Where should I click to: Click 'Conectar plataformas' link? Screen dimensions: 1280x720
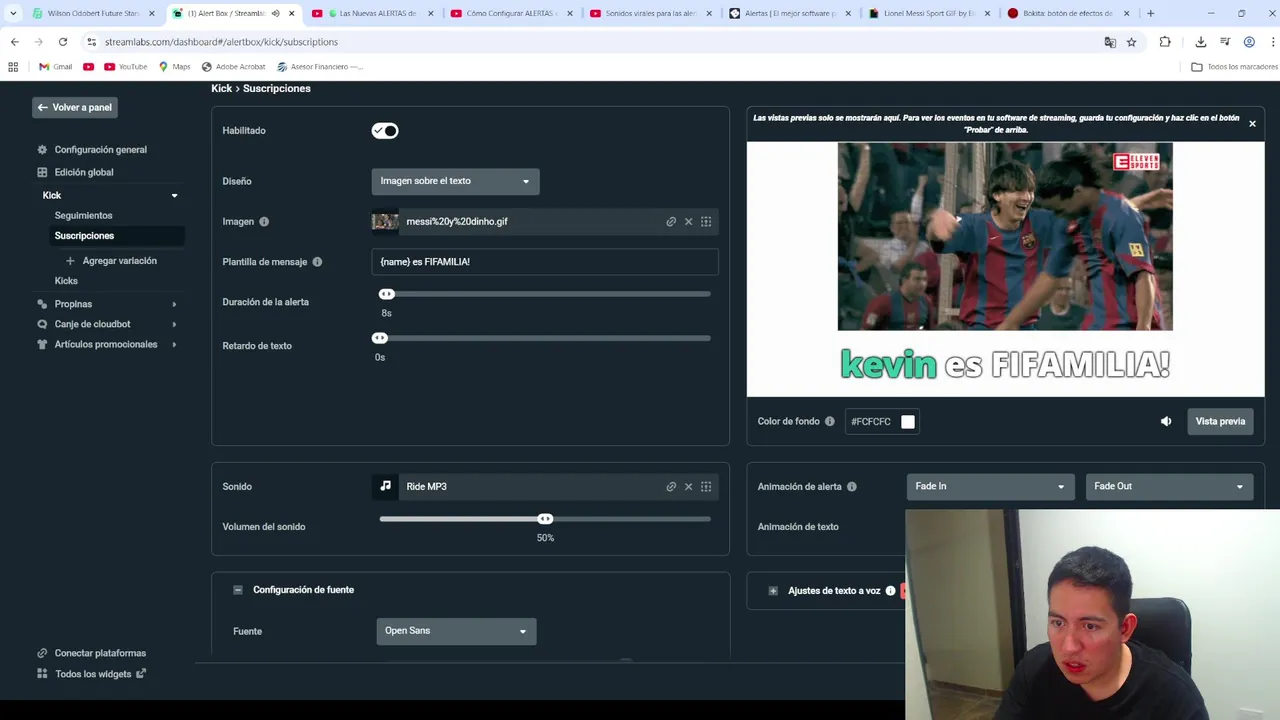pyautogui.click(x=100, y=653)
